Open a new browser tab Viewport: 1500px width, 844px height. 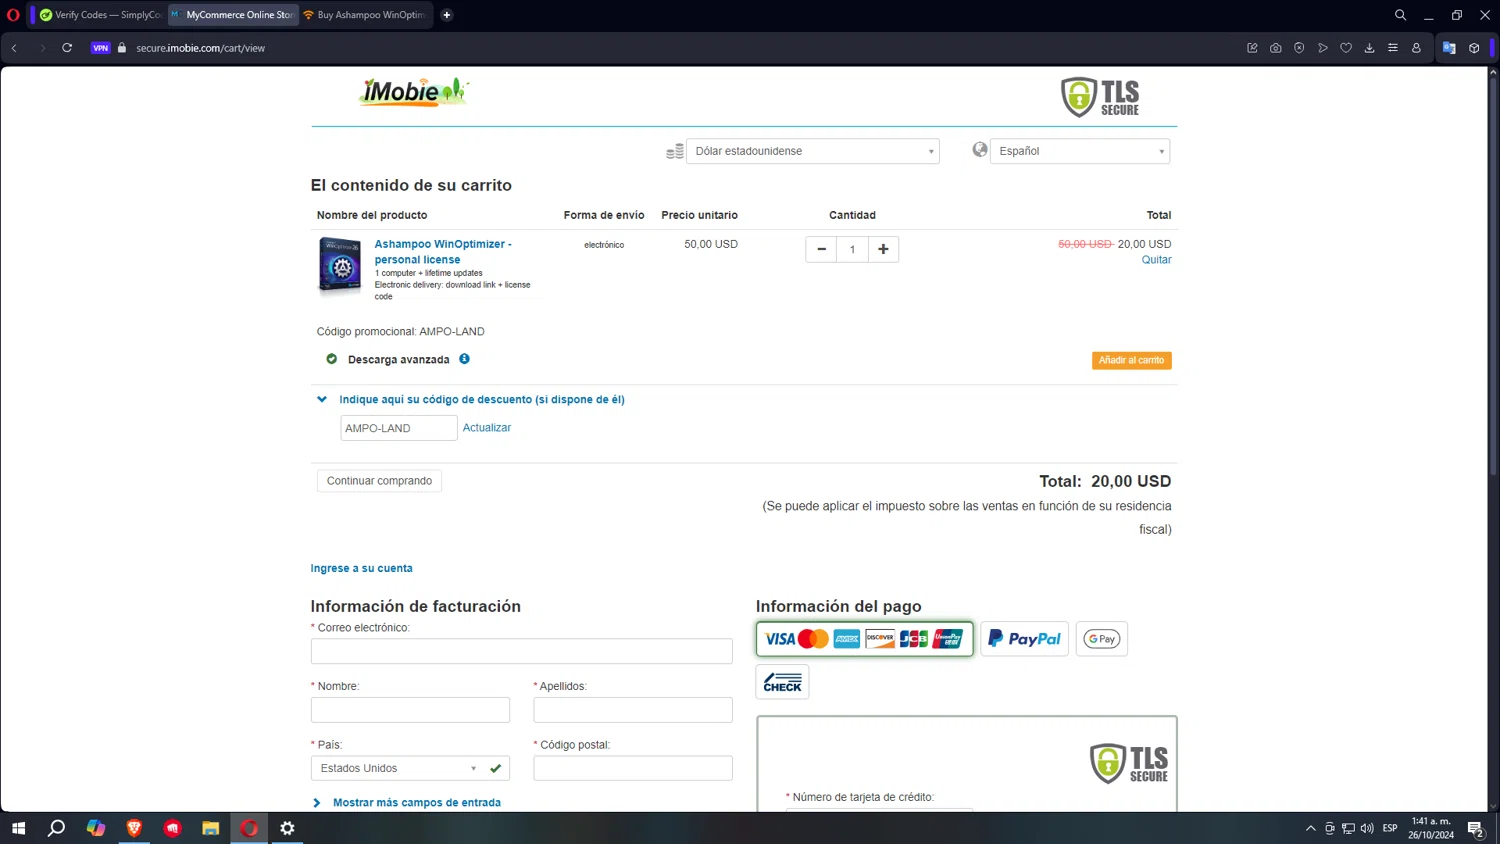pyautogui.click(x=447, y=15)
